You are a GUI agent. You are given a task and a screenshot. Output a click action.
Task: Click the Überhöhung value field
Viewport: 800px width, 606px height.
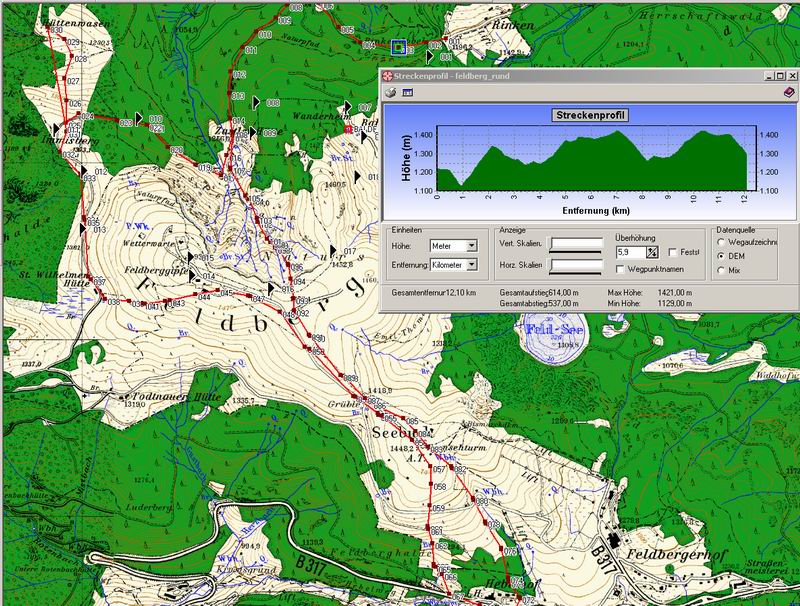pyautogui.click(x=631, y=252)
